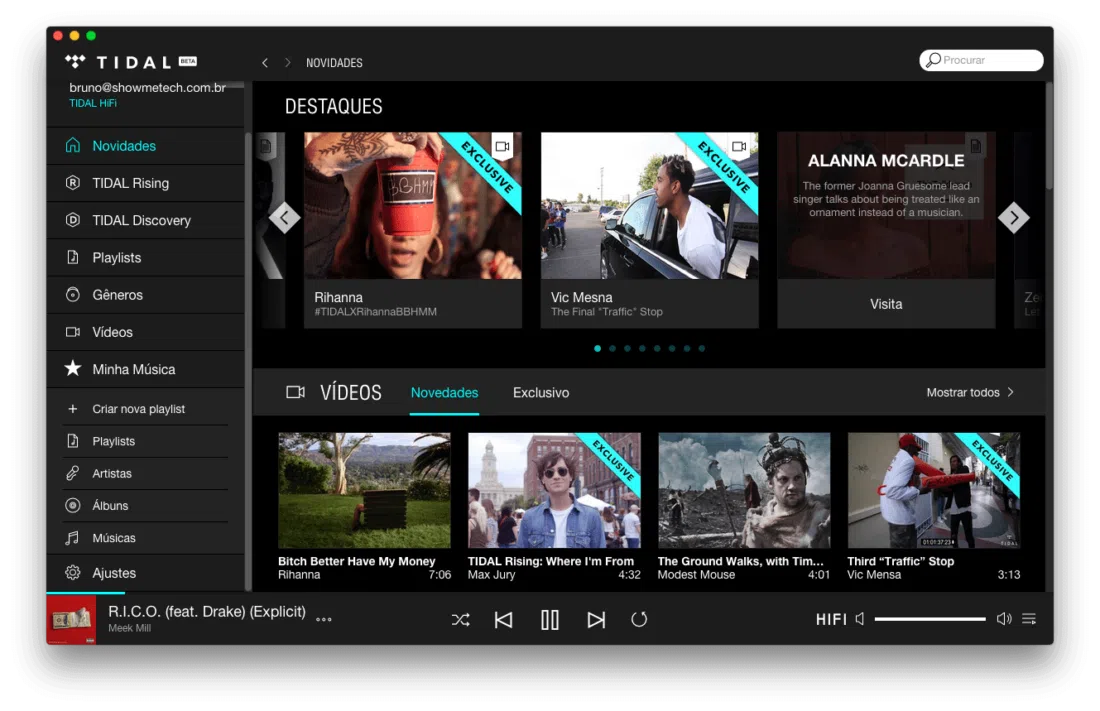Open Novidades in the sidebar
1100x711 pixels.
(145, 146)
